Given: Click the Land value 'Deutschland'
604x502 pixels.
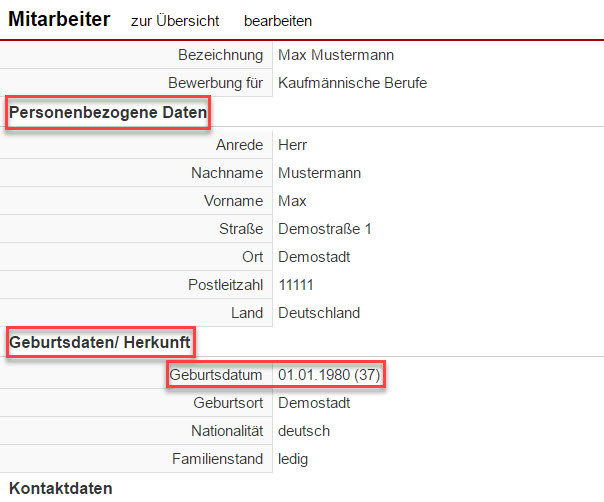Looking at the screenshot, I should tap(319, 313).
